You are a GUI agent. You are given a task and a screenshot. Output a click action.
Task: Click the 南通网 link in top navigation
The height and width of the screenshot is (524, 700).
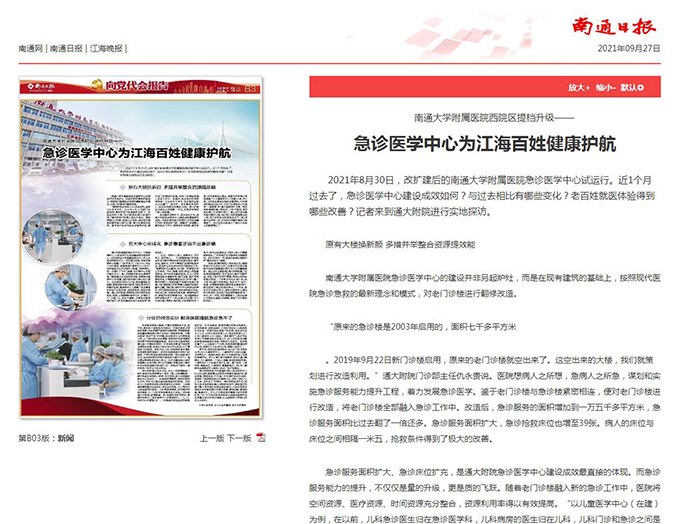click(31, 48)
